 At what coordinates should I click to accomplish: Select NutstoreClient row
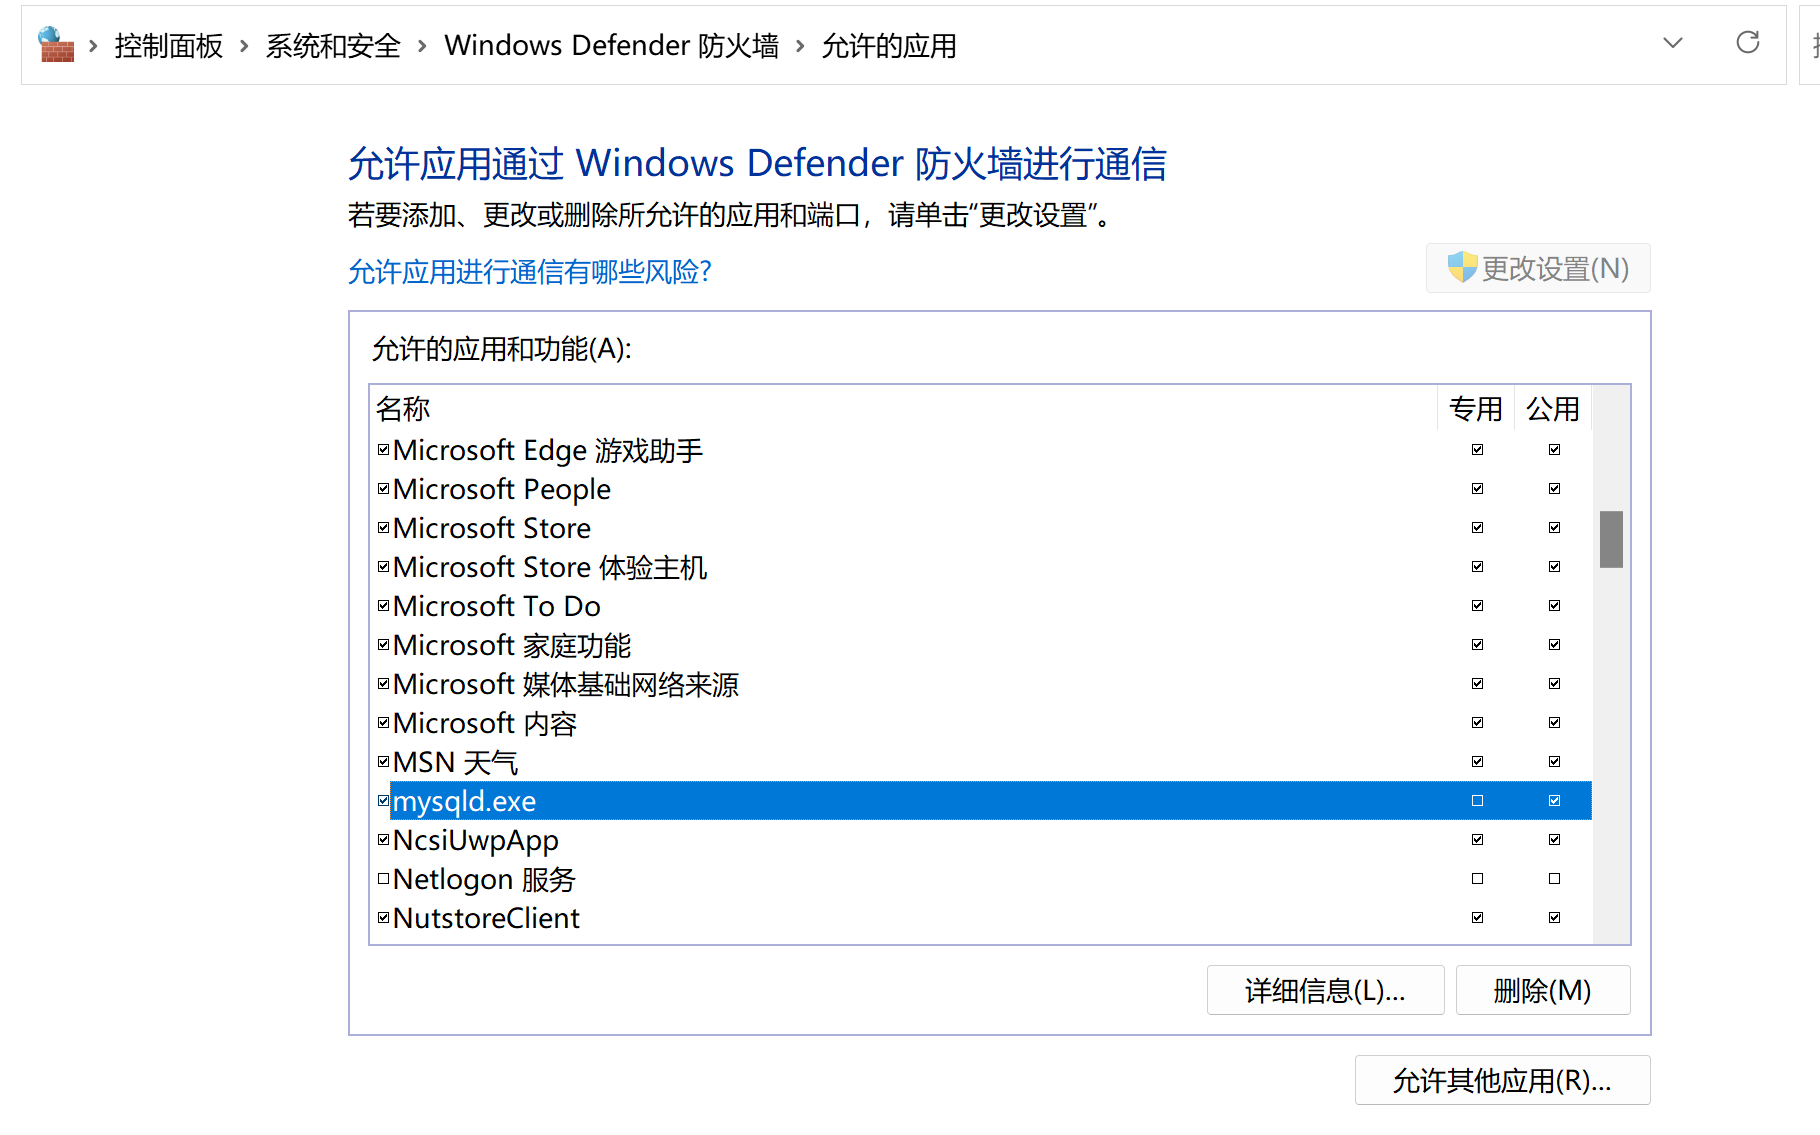tap(981, 918)
